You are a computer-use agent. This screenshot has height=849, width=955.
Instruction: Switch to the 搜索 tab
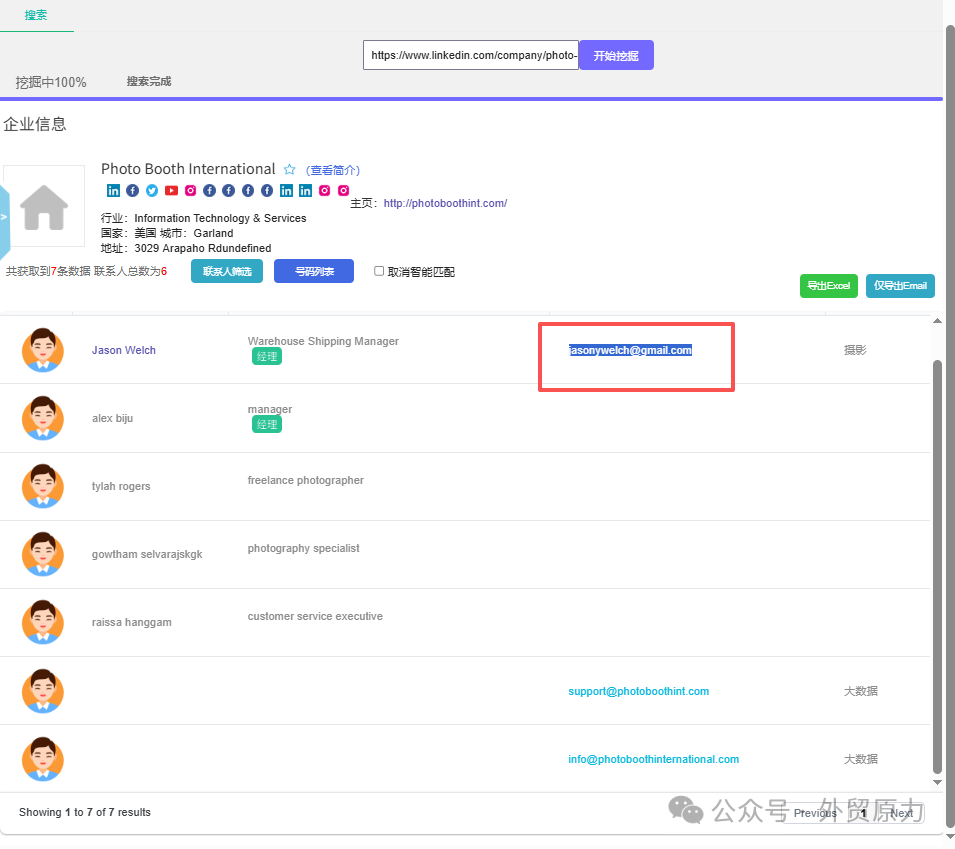[36, 16]
